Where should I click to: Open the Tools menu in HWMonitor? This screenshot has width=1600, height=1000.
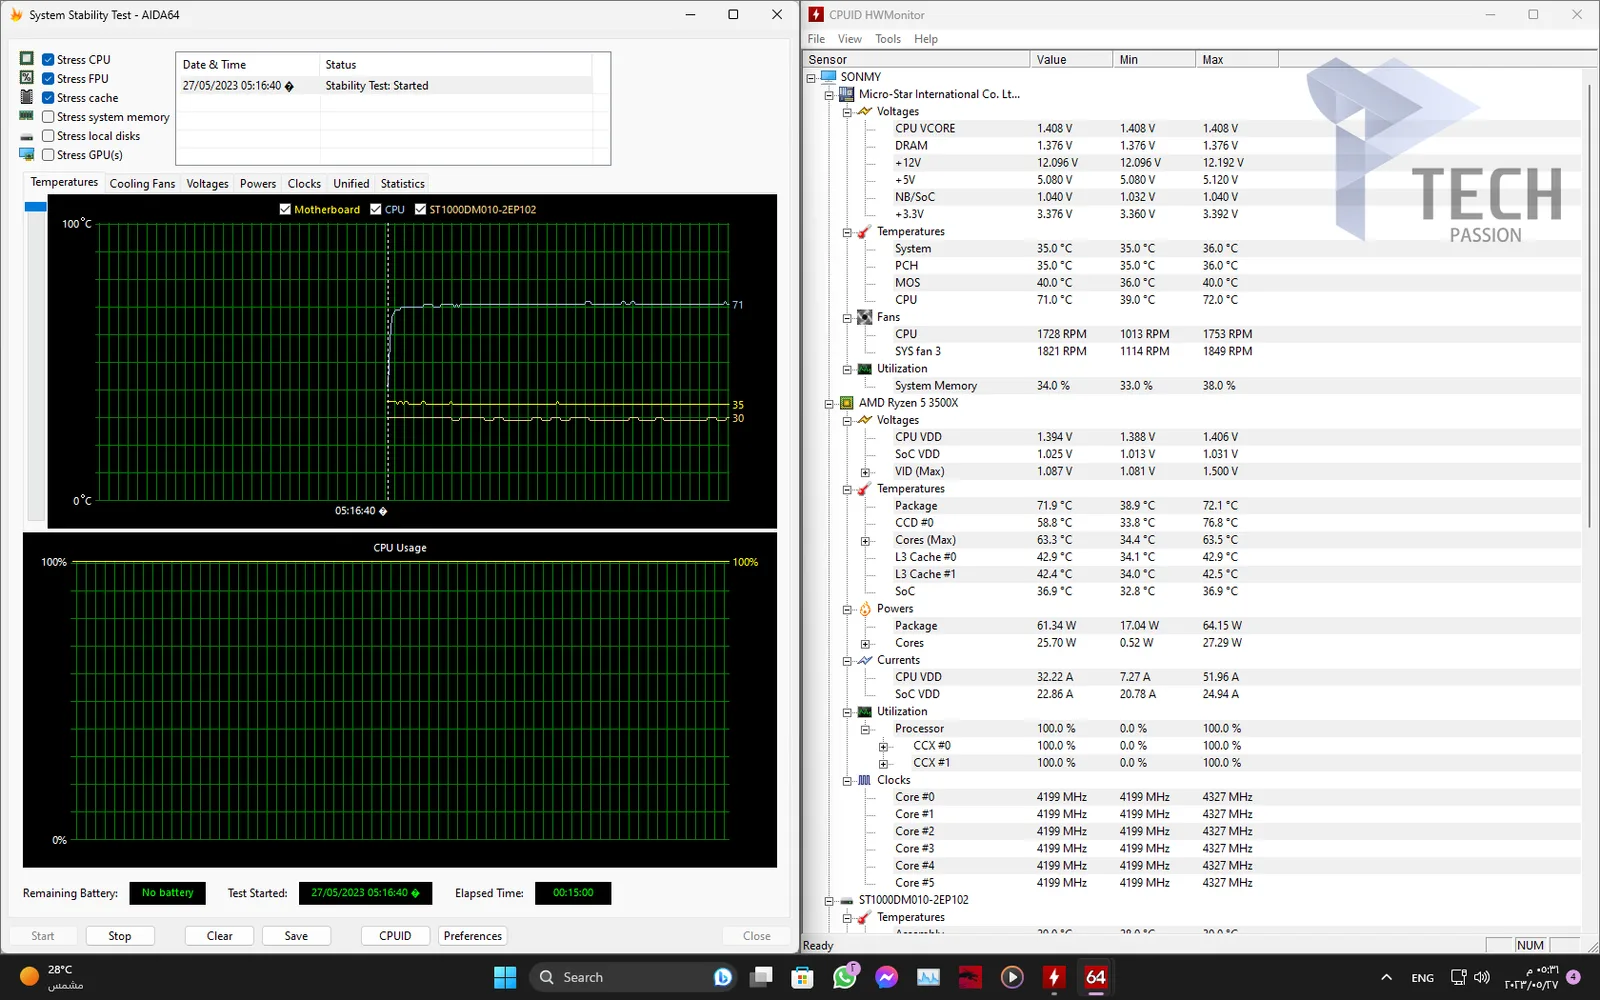(x=888, y=39)
